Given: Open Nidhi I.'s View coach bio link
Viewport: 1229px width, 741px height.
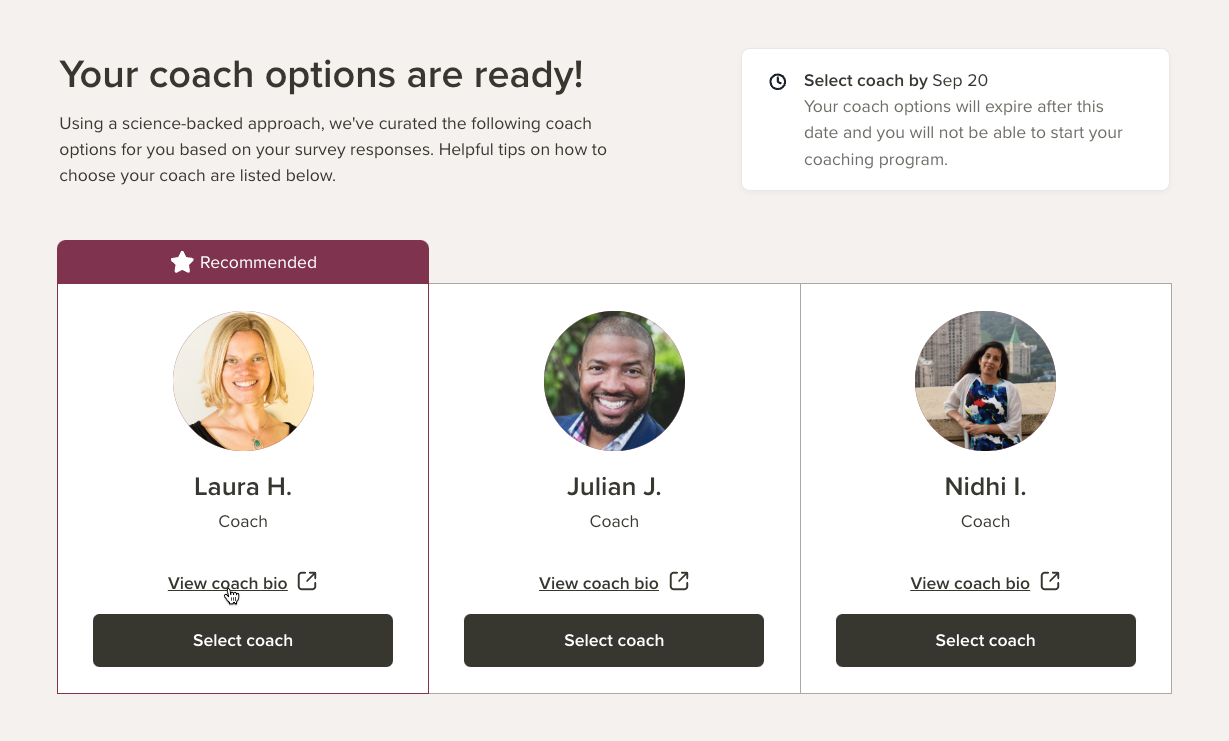Looking at the screenshot, I should coord(970,583).
